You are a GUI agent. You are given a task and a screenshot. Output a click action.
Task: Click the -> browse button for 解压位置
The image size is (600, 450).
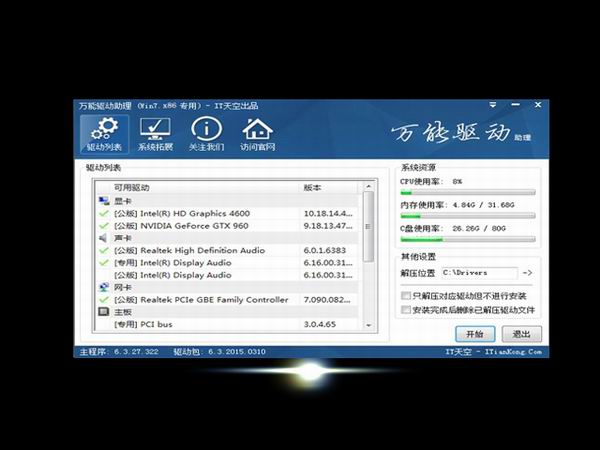coord(527,272)
